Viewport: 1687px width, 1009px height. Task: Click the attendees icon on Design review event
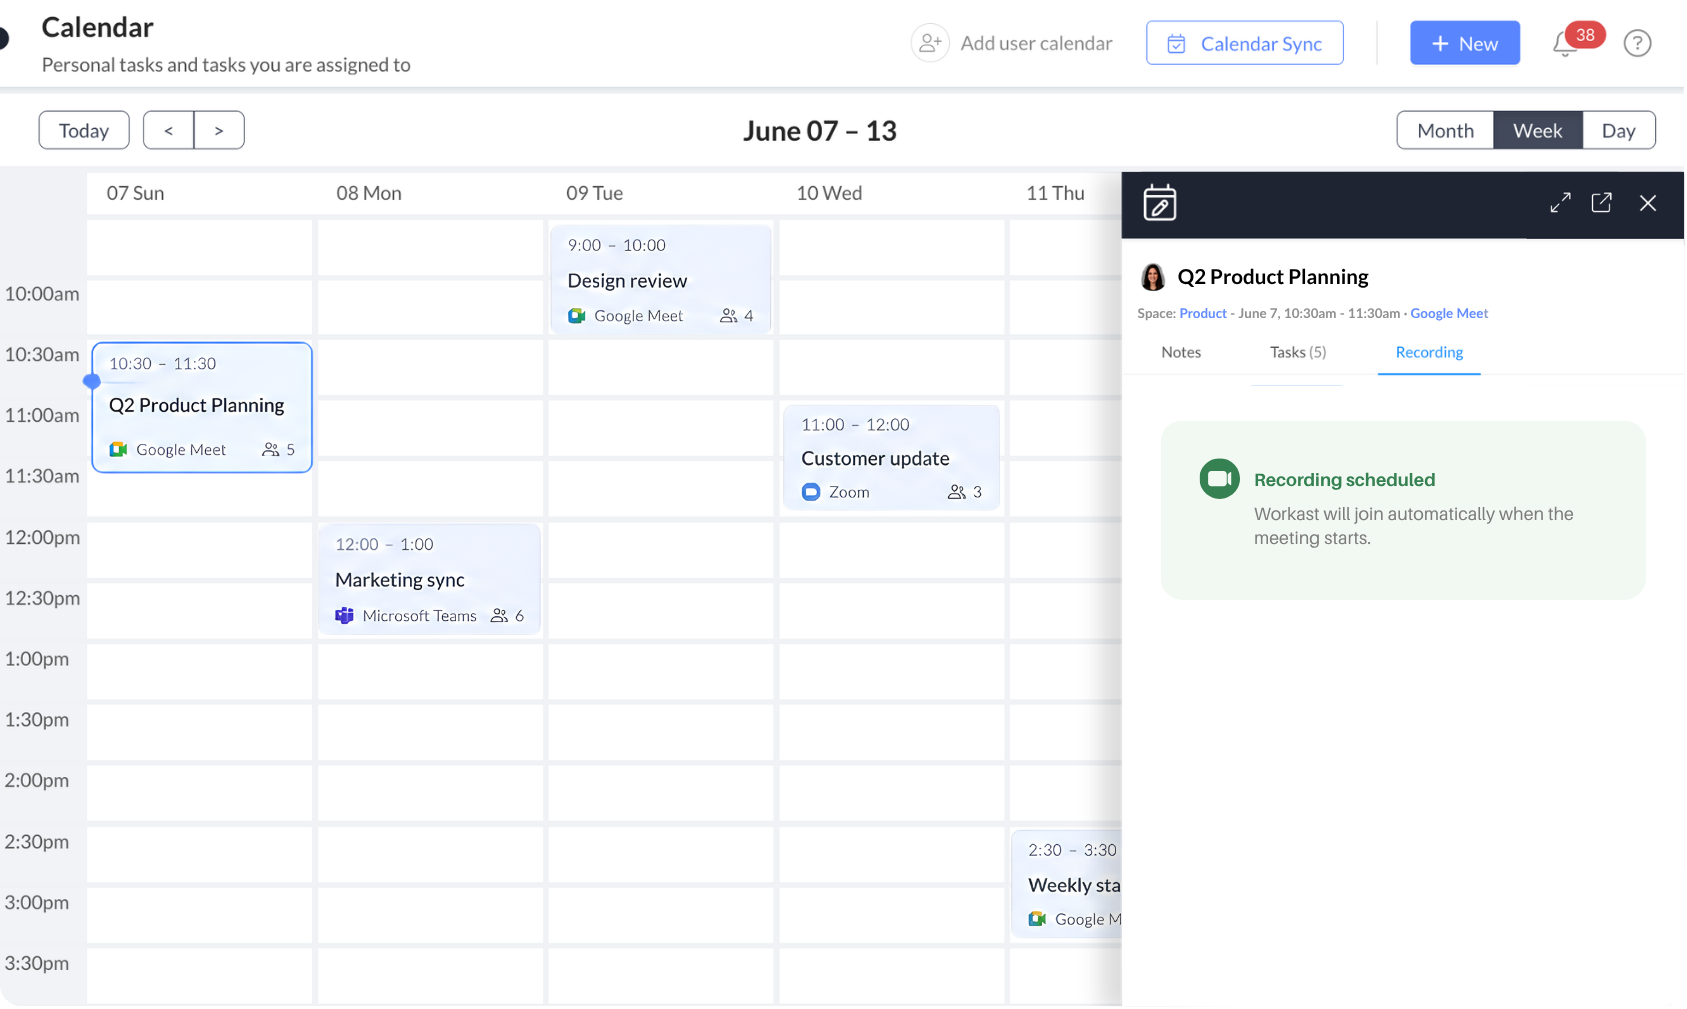729,316
